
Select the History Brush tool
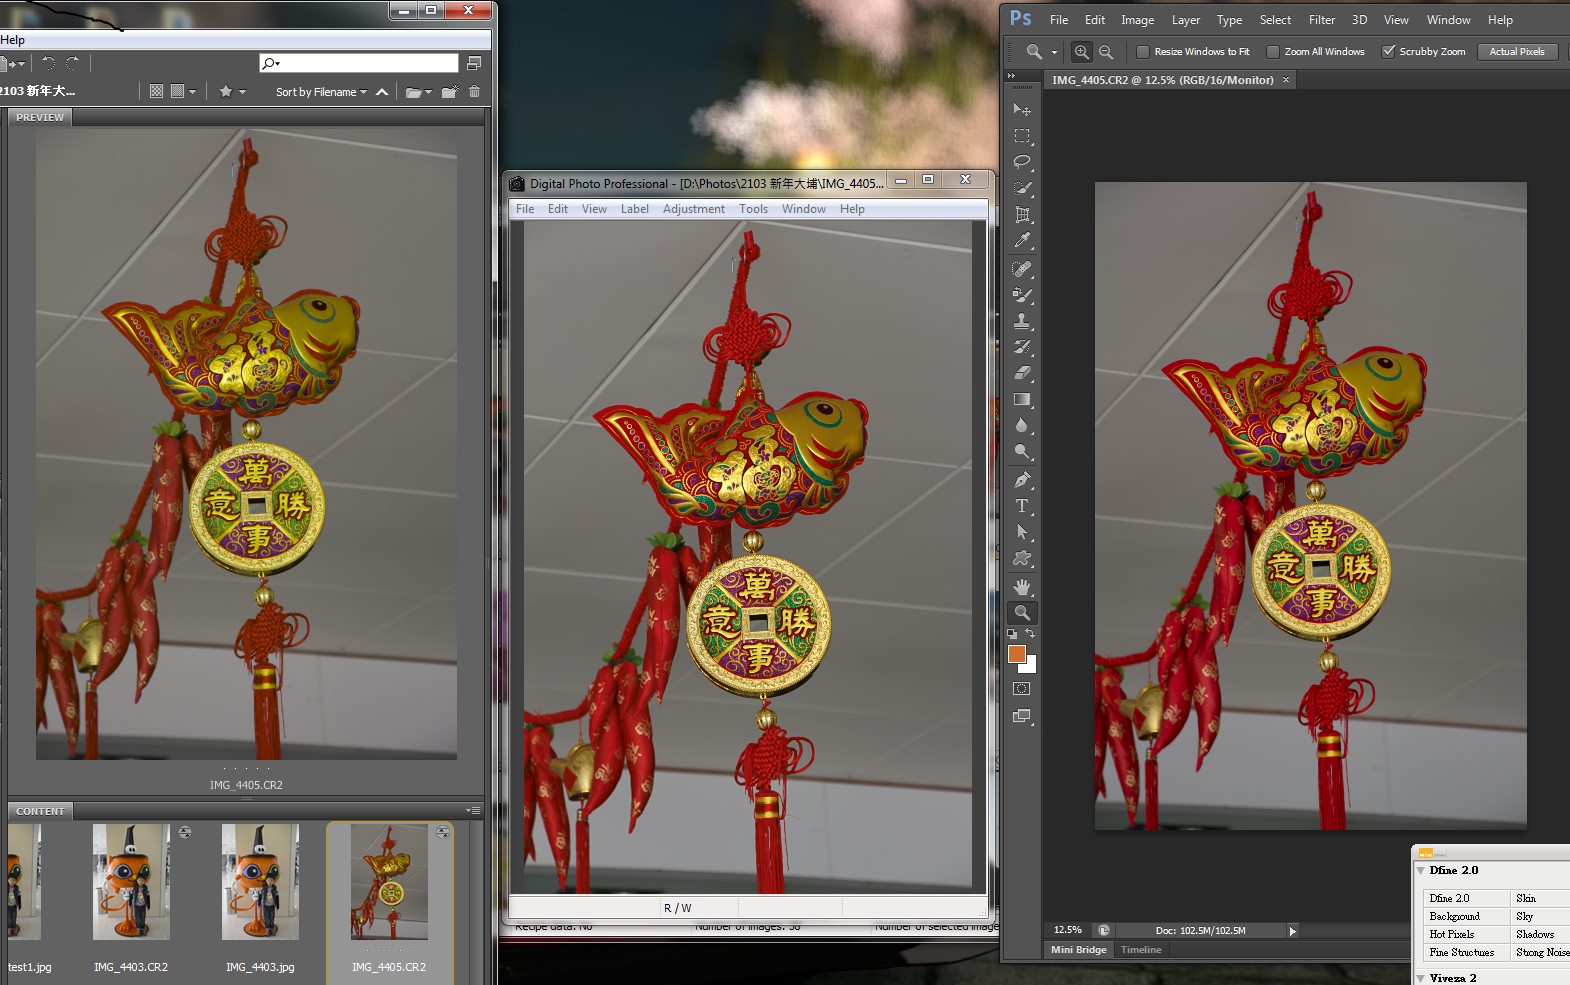[x=1022, y=347]
